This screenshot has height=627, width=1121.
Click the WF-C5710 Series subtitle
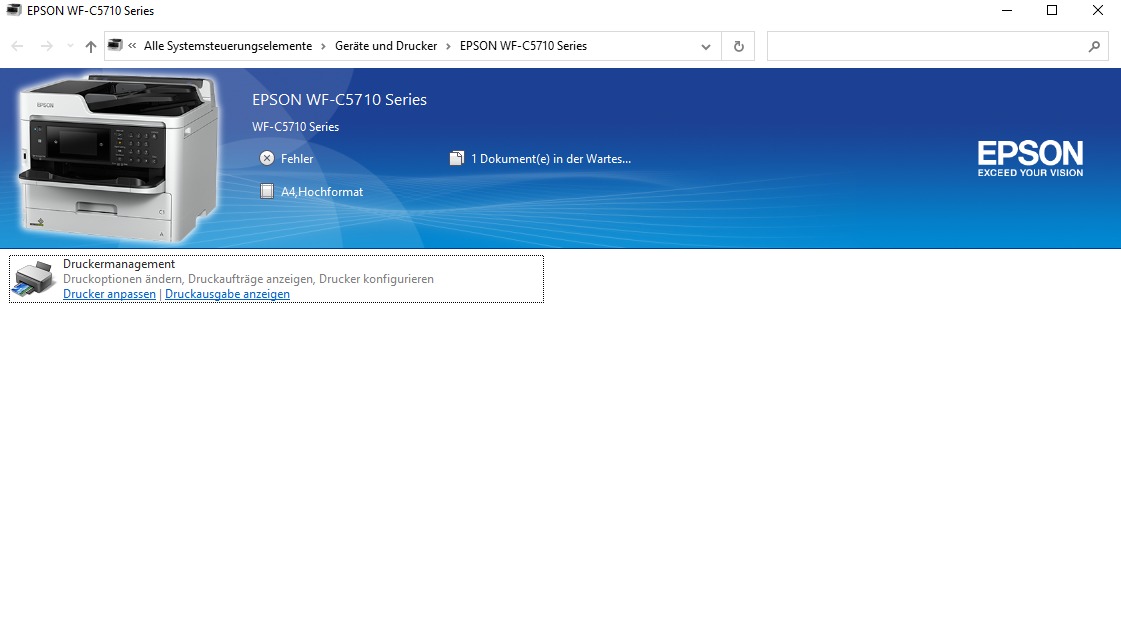point(295,127)
